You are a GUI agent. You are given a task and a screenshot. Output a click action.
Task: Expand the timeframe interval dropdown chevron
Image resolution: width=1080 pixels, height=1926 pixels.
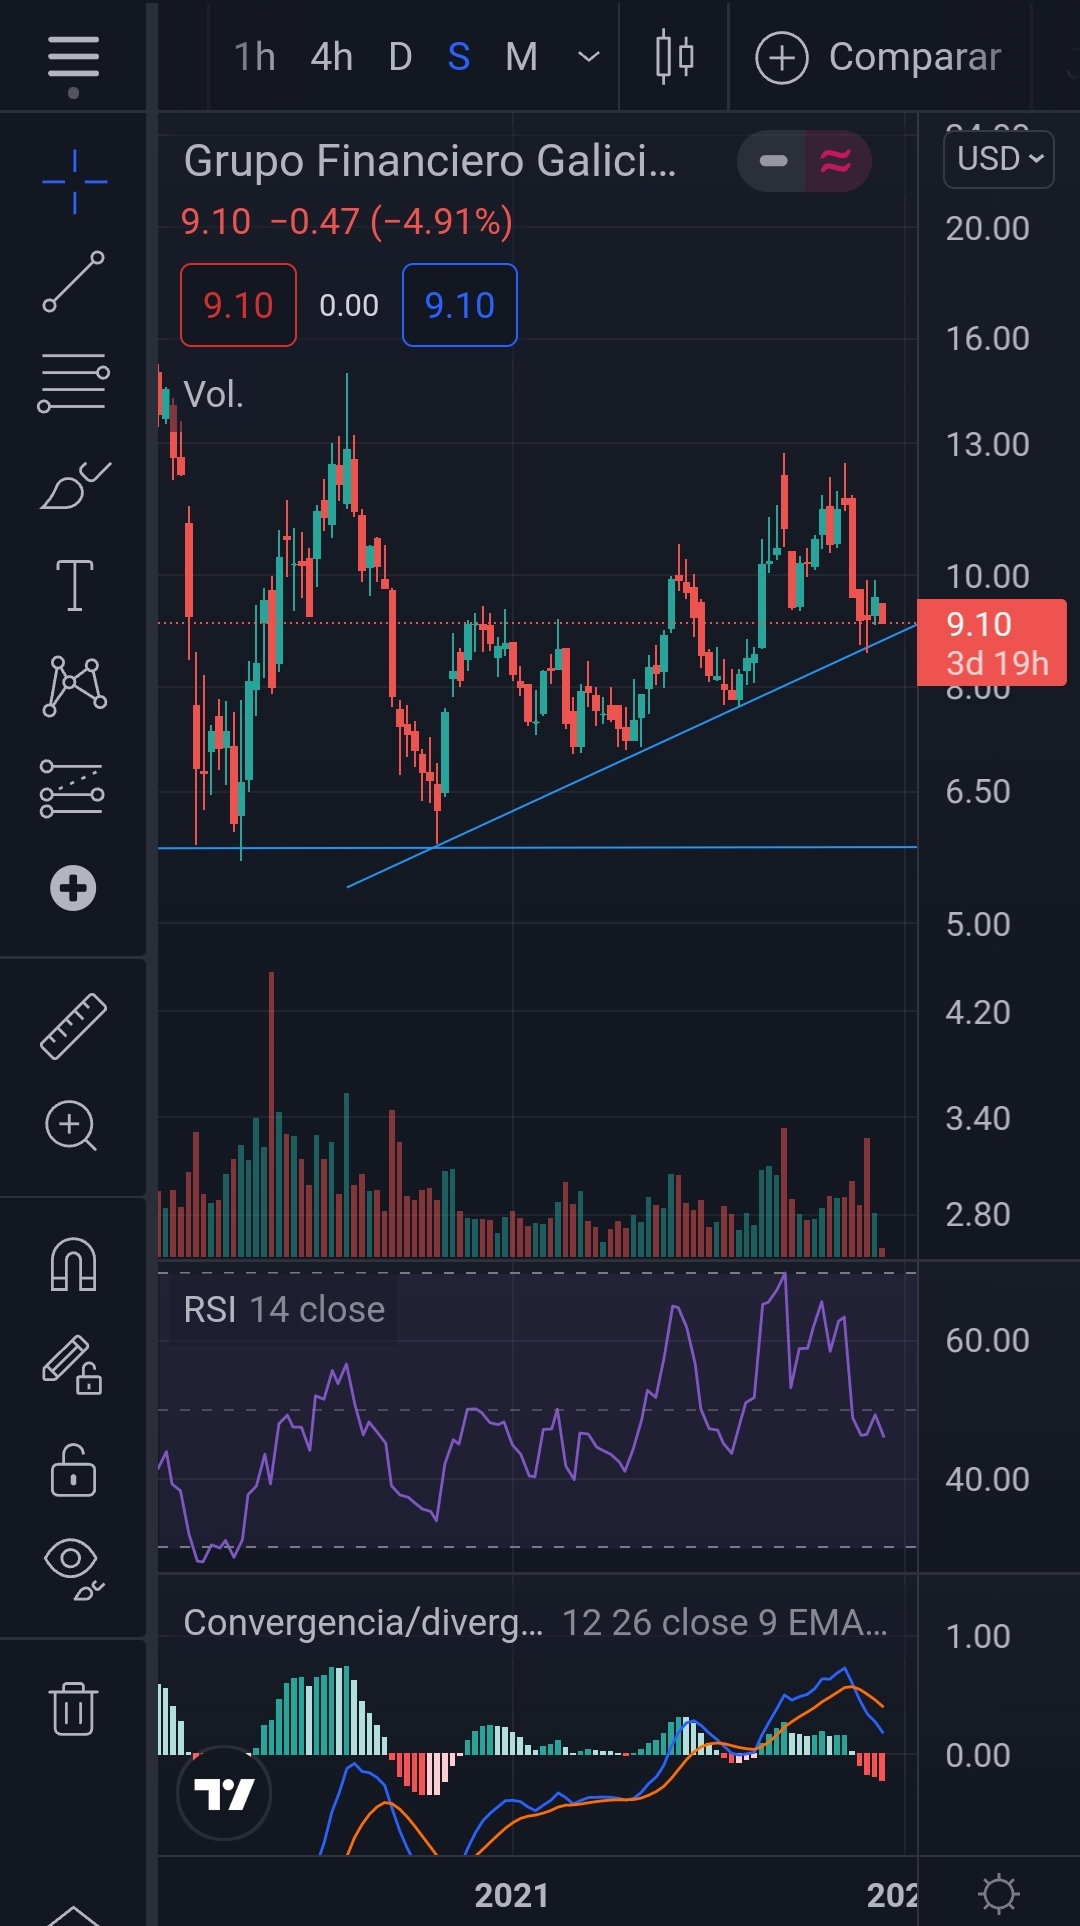pyautogui.click(x=589, y=57)
